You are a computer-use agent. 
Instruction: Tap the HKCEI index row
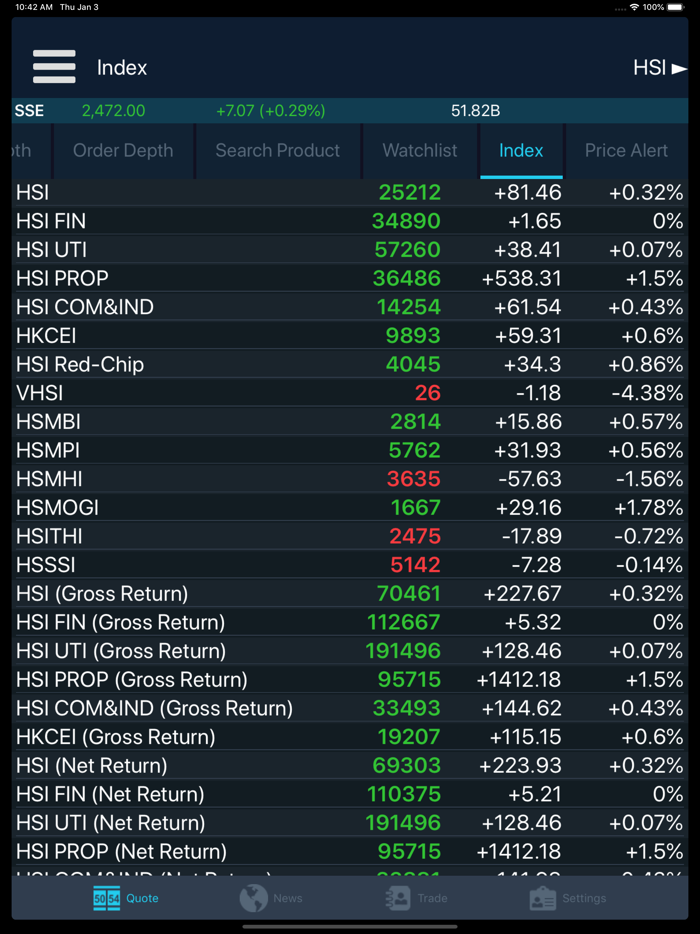tap(350, 336)
